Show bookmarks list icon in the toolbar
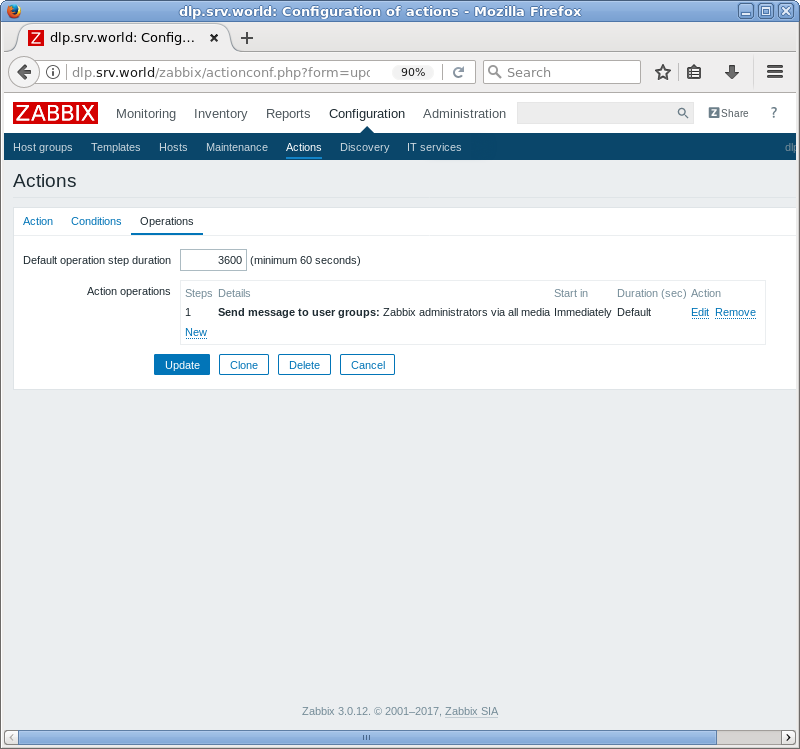This screenshot has height=749, width=800. tap(693, 72)
